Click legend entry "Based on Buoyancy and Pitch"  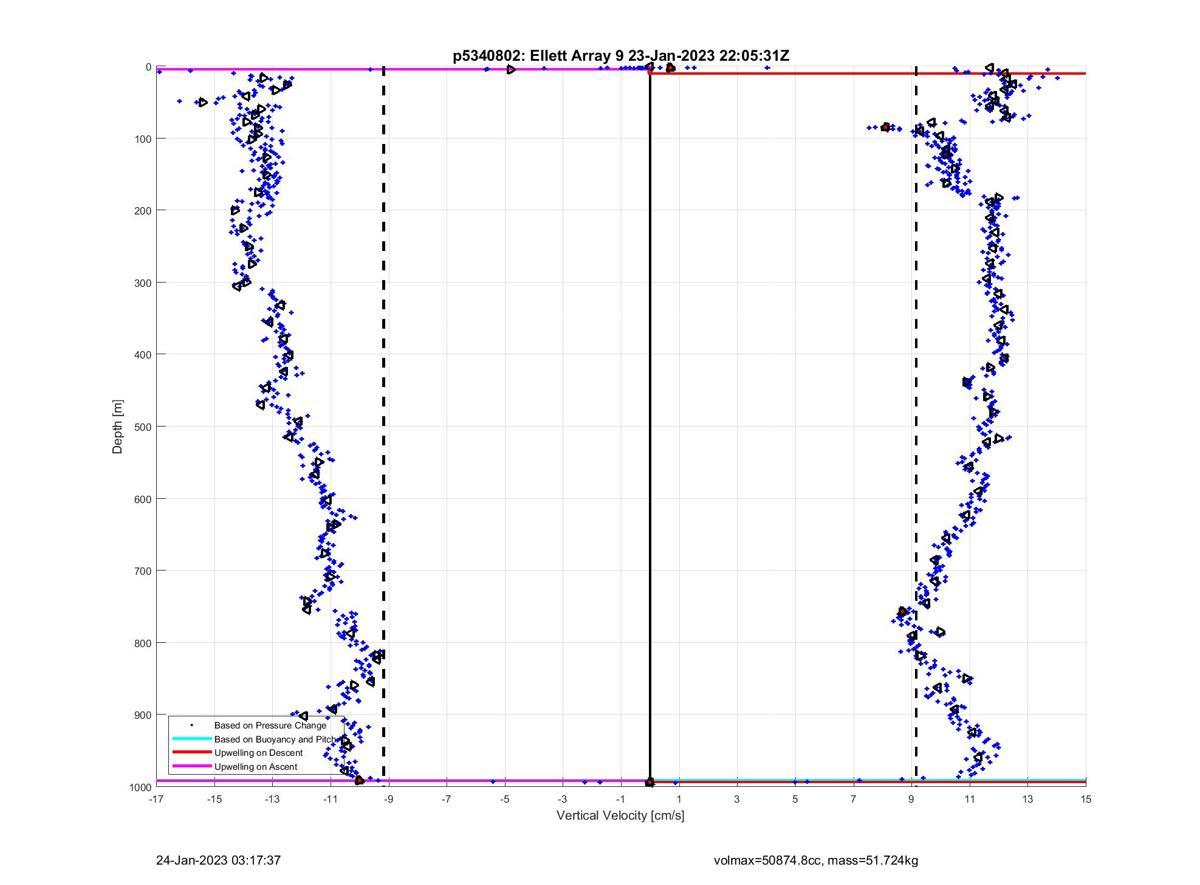tap(277, 739)
